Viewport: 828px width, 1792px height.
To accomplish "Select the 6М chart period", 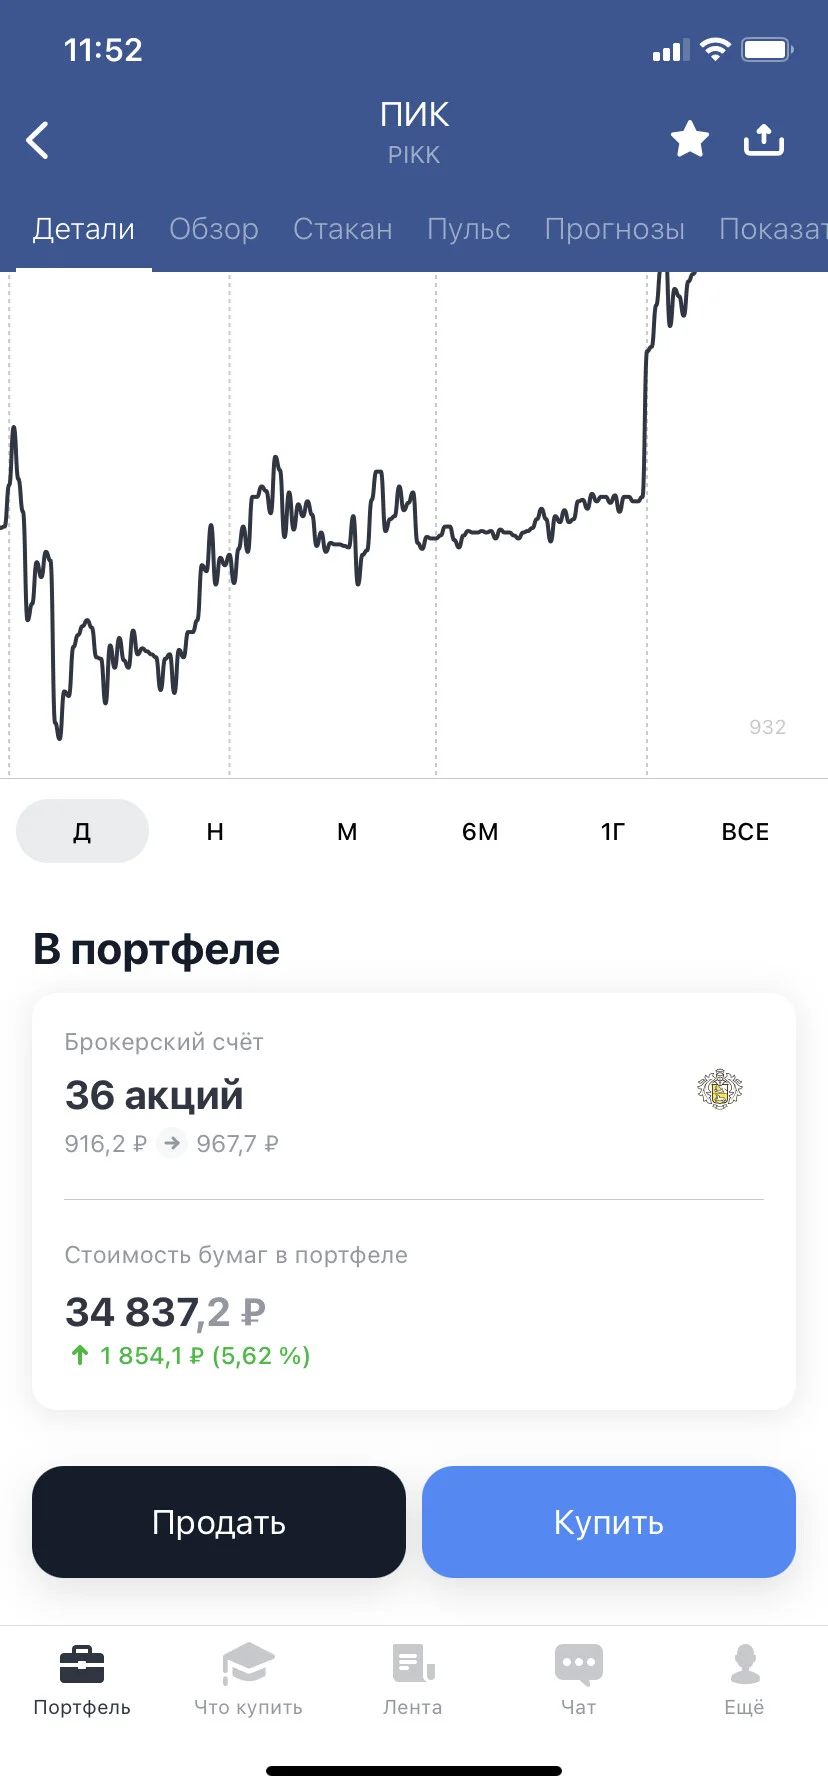I will pyautogui.click(x=480, y=831).
